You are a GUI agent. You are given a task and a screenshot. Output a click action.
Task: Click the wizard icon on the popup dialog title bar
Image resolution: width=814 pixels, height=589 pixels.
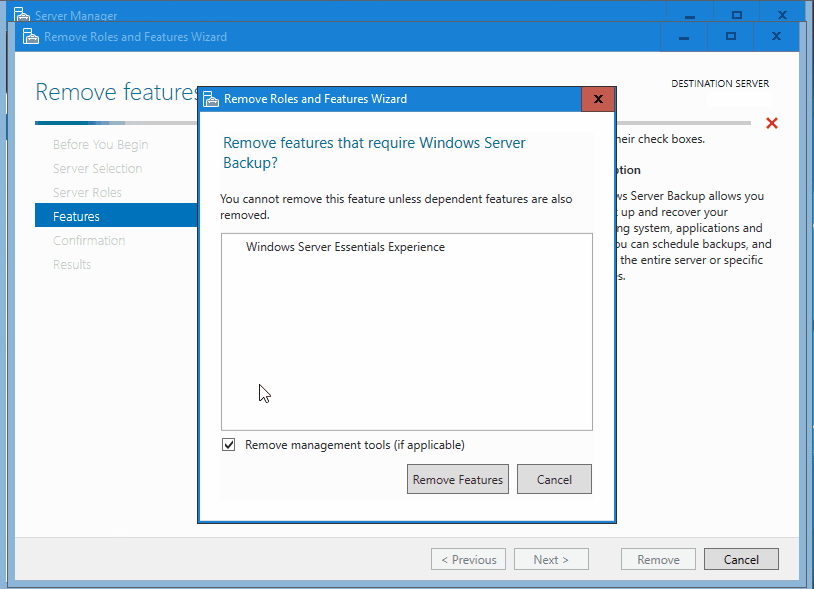210,99
